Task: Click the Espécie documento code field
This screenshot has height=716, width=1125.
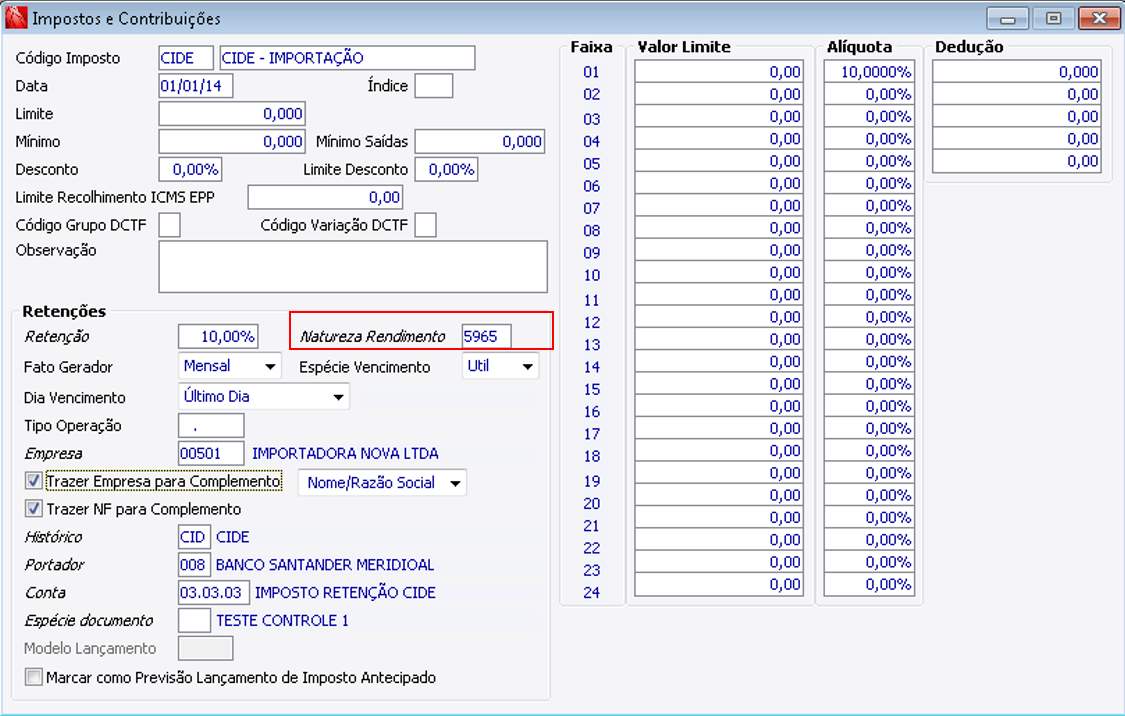Action: click(x=194, y=621)
